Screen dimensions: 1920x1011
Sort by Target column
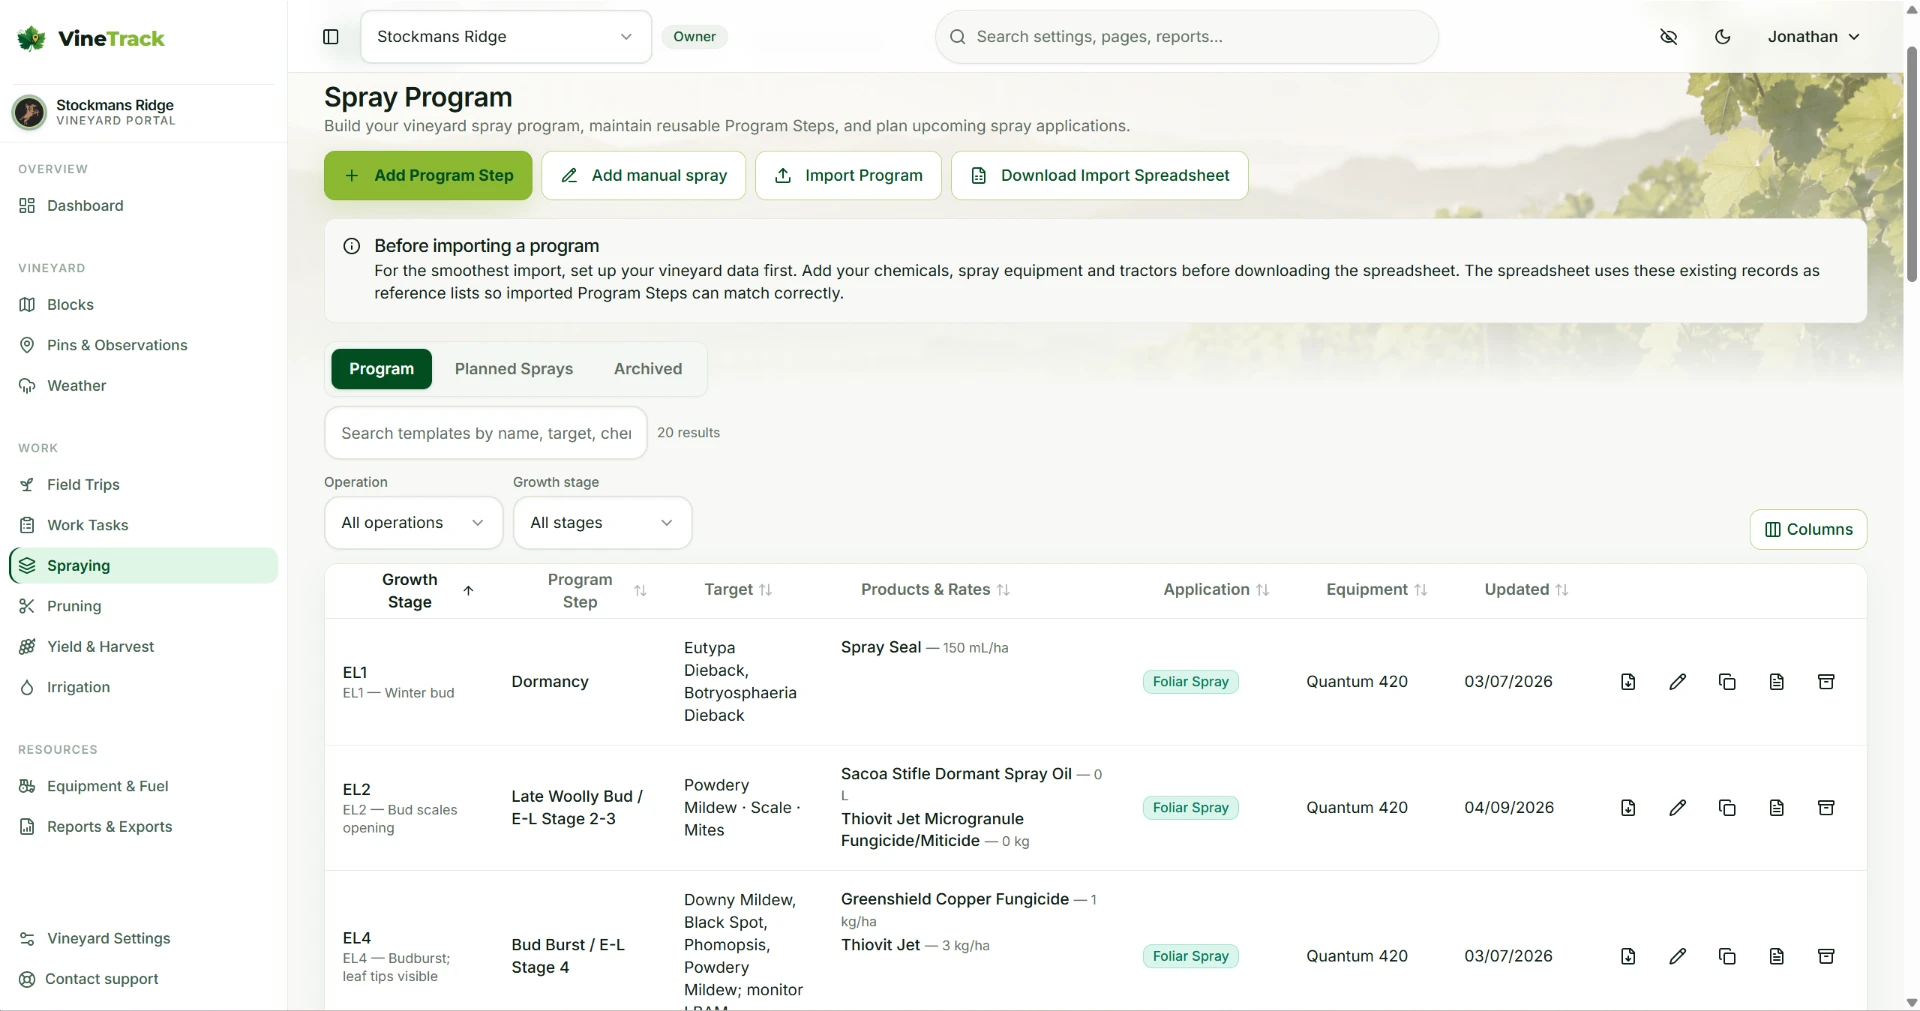click(x=738, y=590)
